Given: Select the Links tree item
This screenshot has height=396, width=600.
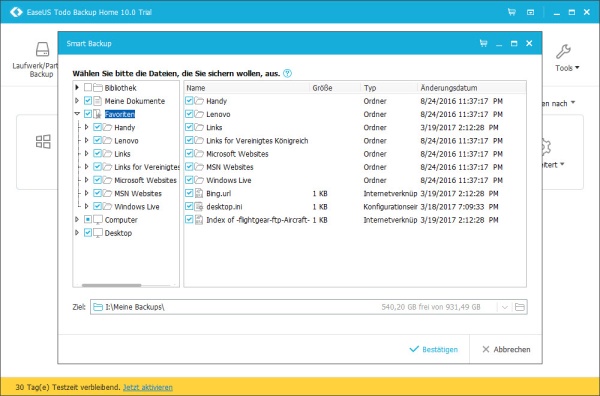Looking at the screenshot, I should pyautogui.click(x=122, y=153).
